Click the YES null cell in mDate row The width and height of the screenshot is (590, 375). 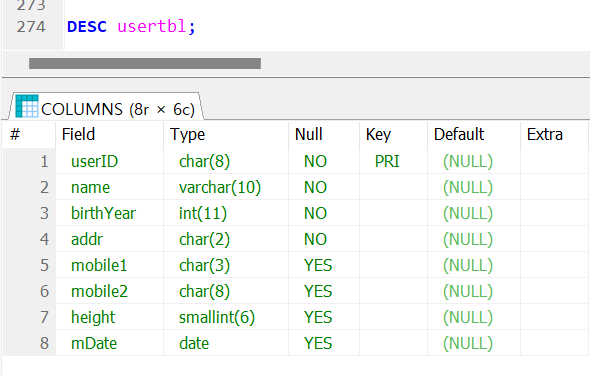tap(324, 343)
